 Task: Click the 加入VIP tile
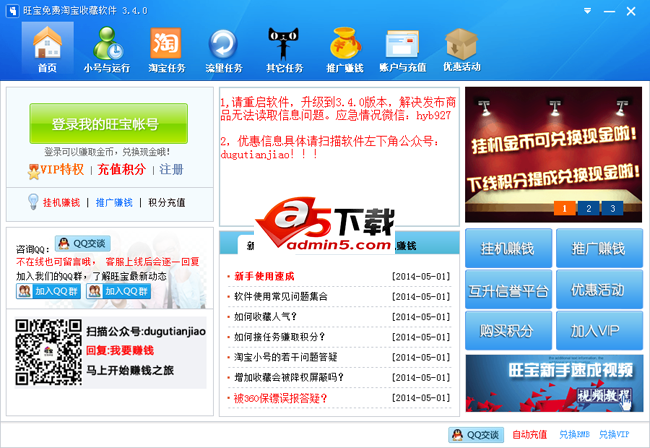(599, 330)
